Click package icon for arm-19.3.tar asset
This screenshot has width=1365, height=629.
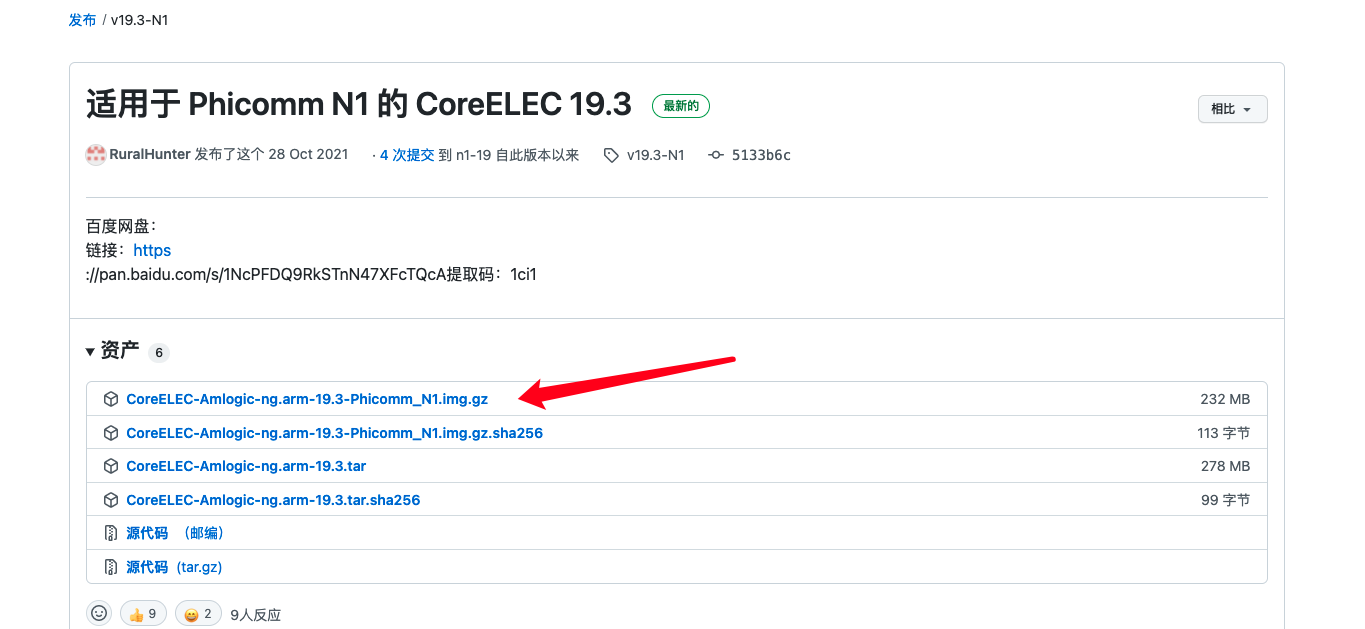111,466
